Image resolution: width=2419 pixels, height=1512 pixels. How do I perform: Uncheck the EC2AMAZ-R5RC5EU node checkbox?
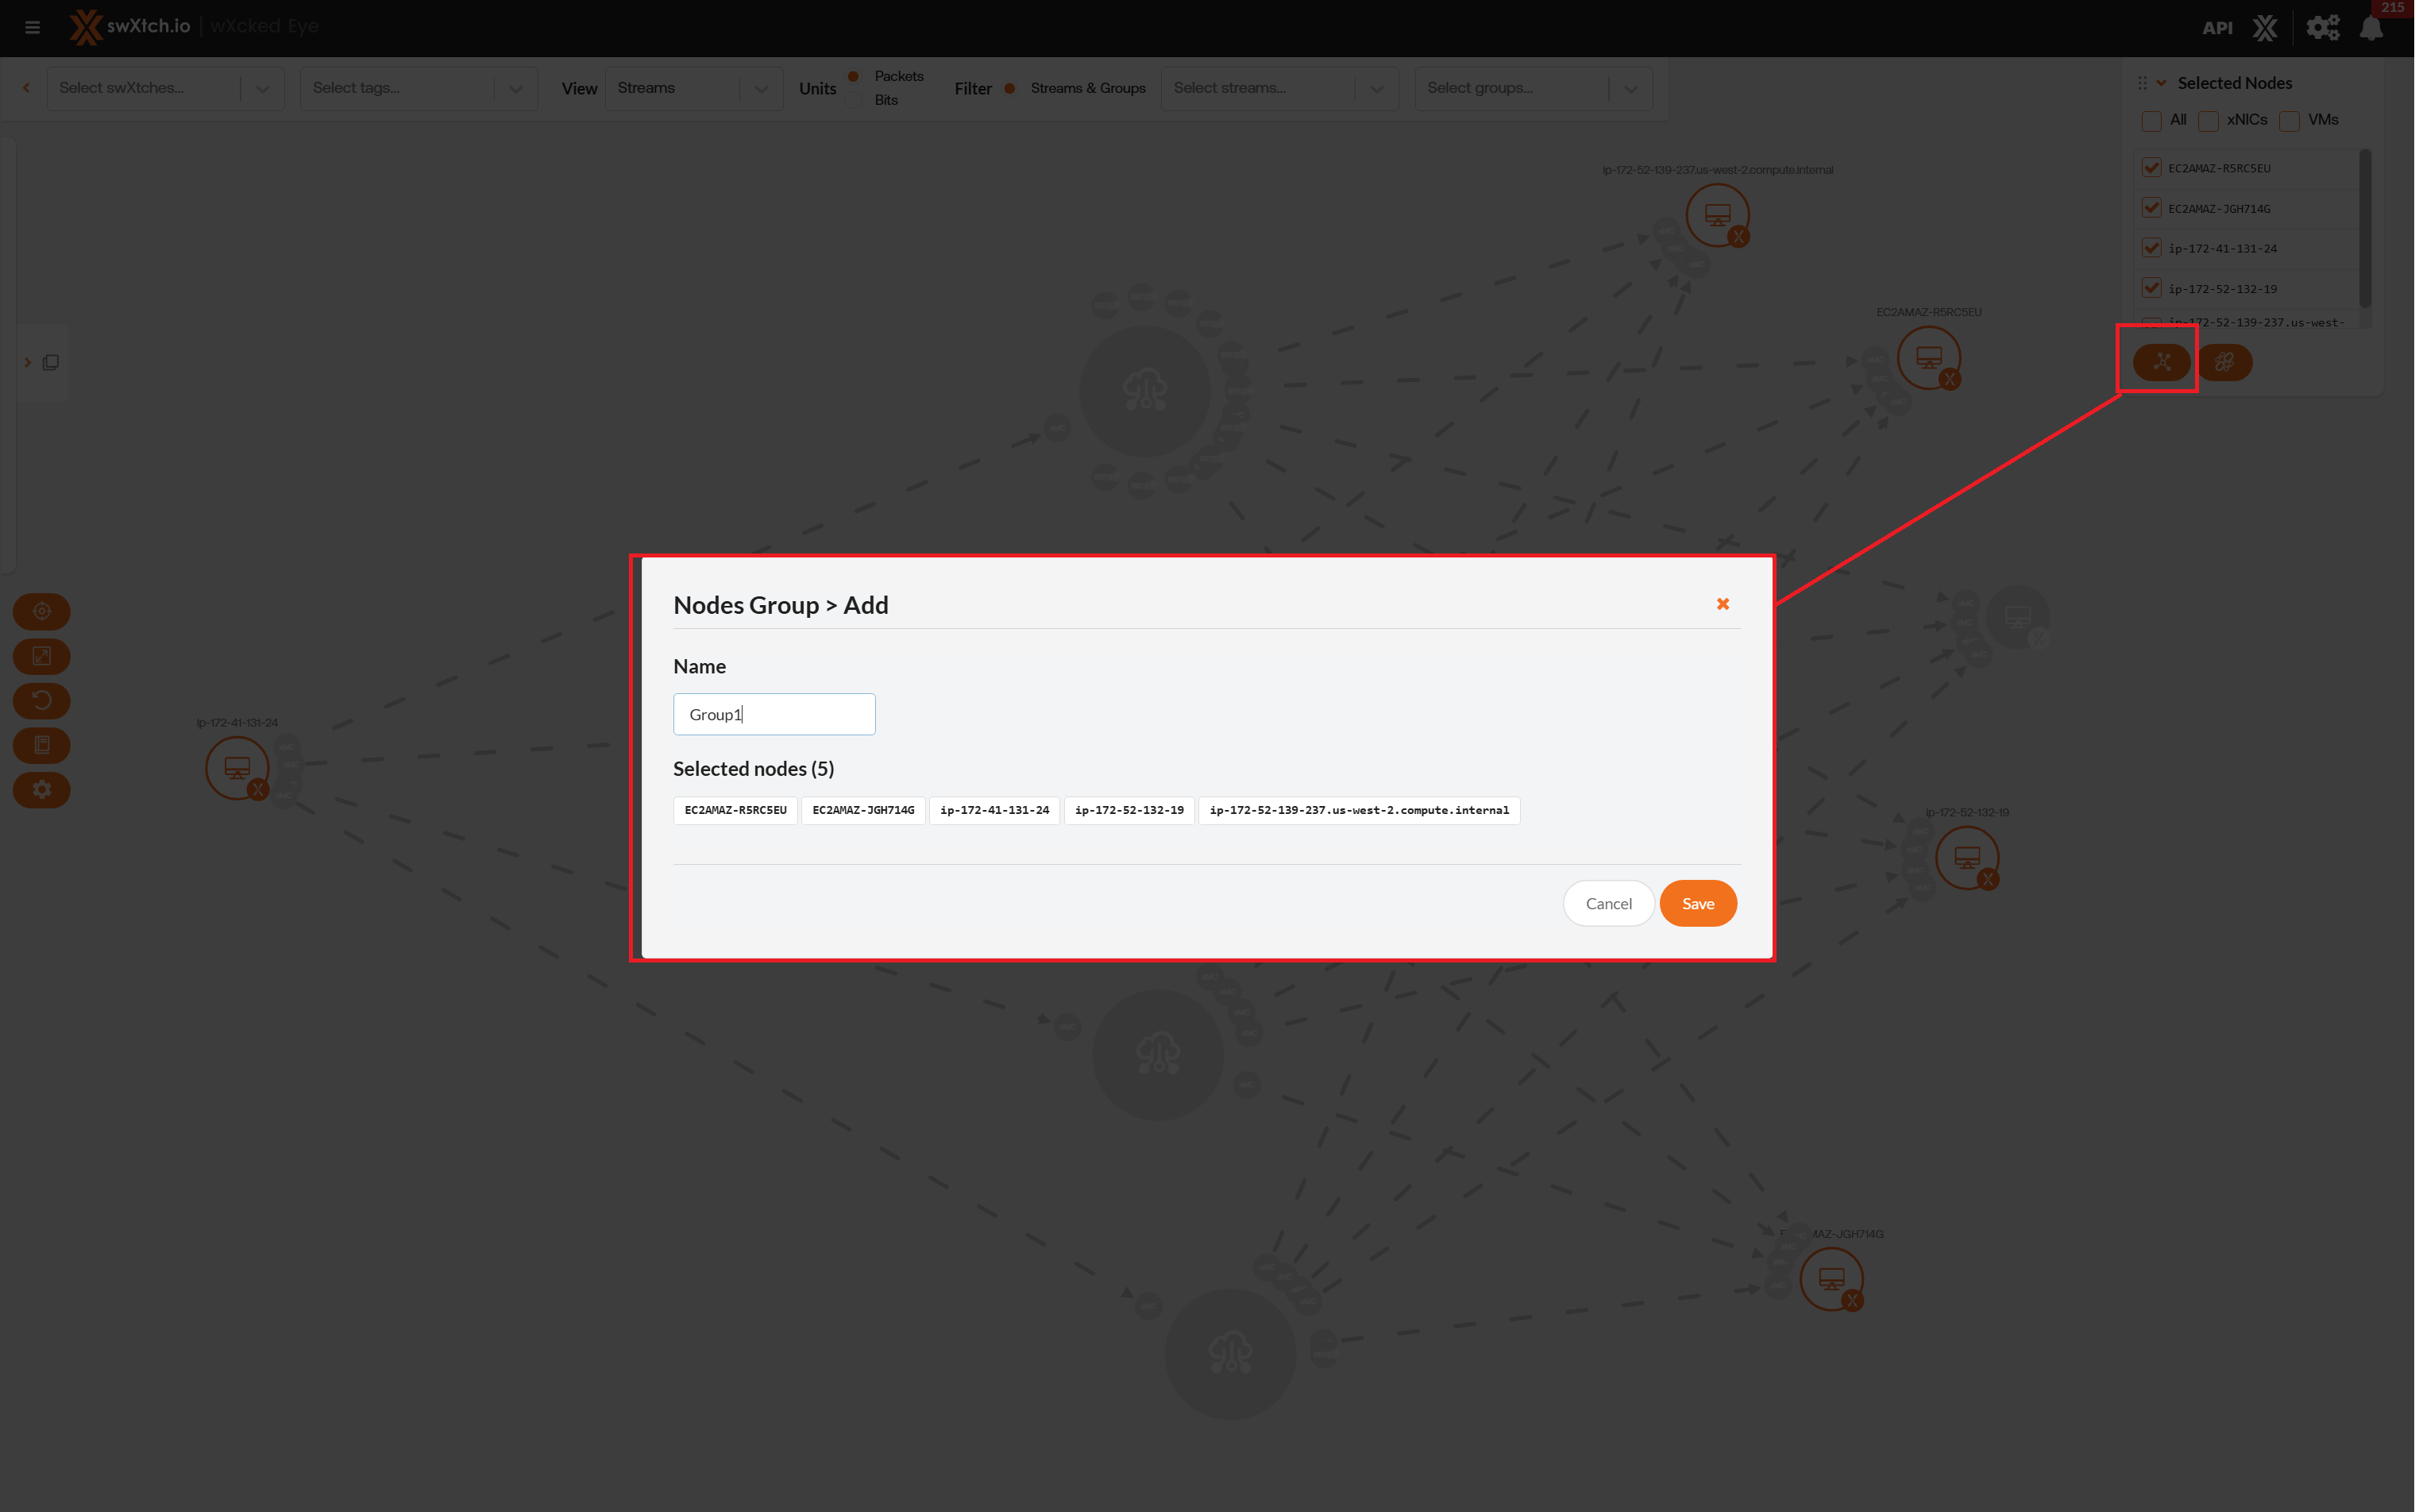tap(2151, 168)
